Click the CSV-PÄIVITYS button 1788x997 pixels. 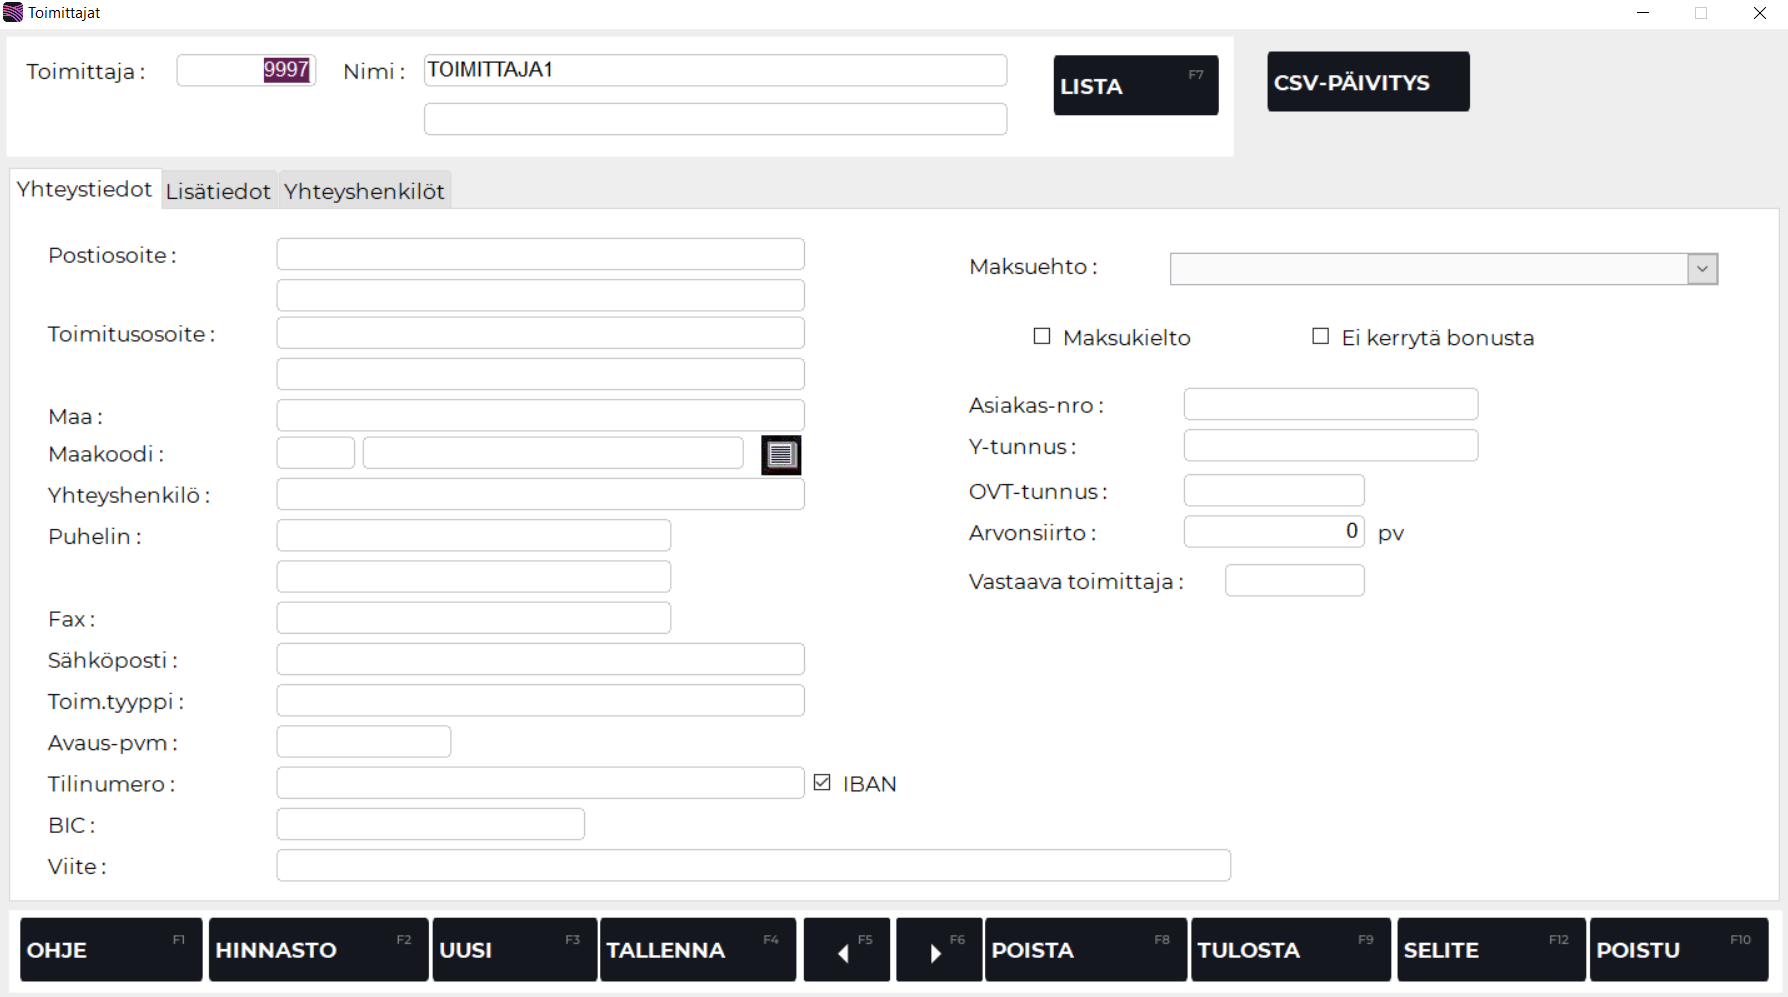pyautogui.click(x=1368, y=82)
